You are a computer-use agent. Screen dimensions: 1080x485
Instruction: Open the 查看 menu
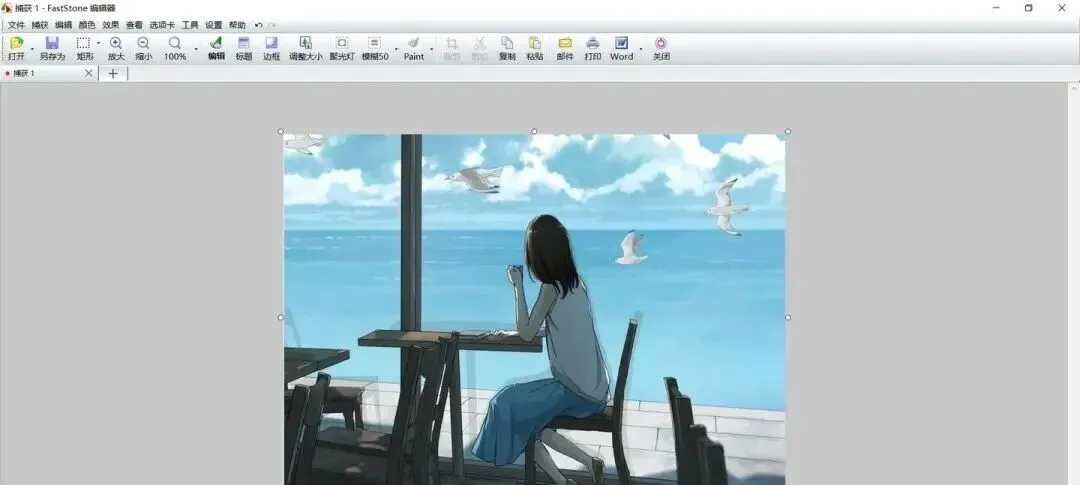click(x=134, y=25)
